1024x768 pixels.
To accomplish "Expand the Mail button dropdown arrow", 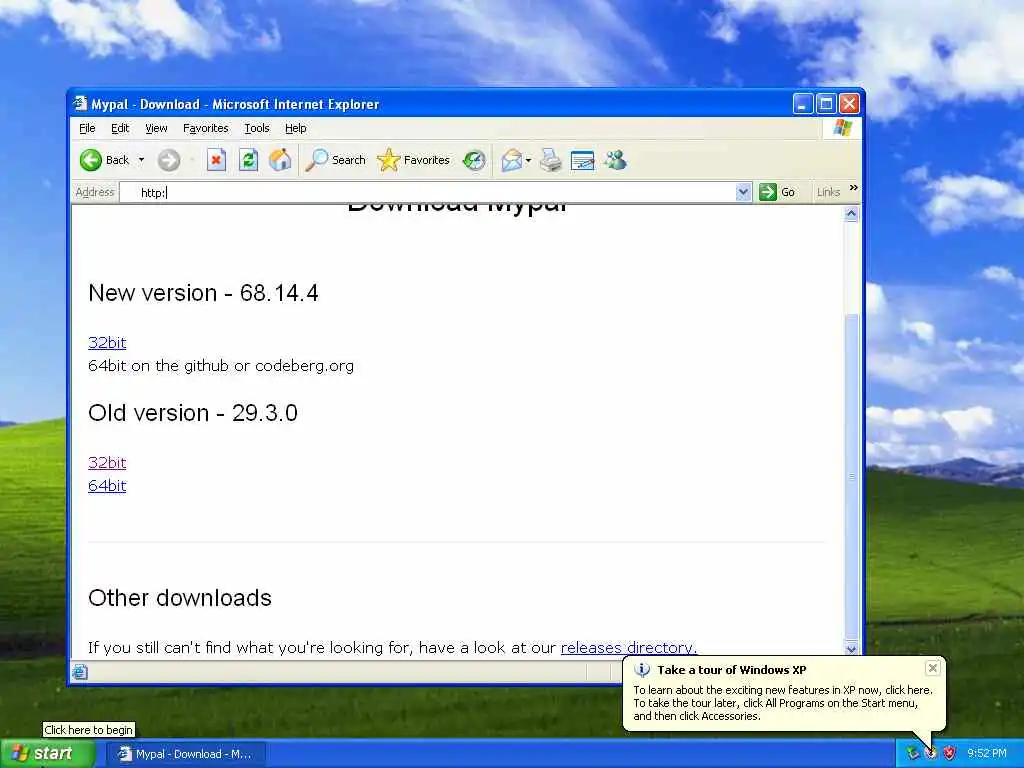I will (528, 160).
